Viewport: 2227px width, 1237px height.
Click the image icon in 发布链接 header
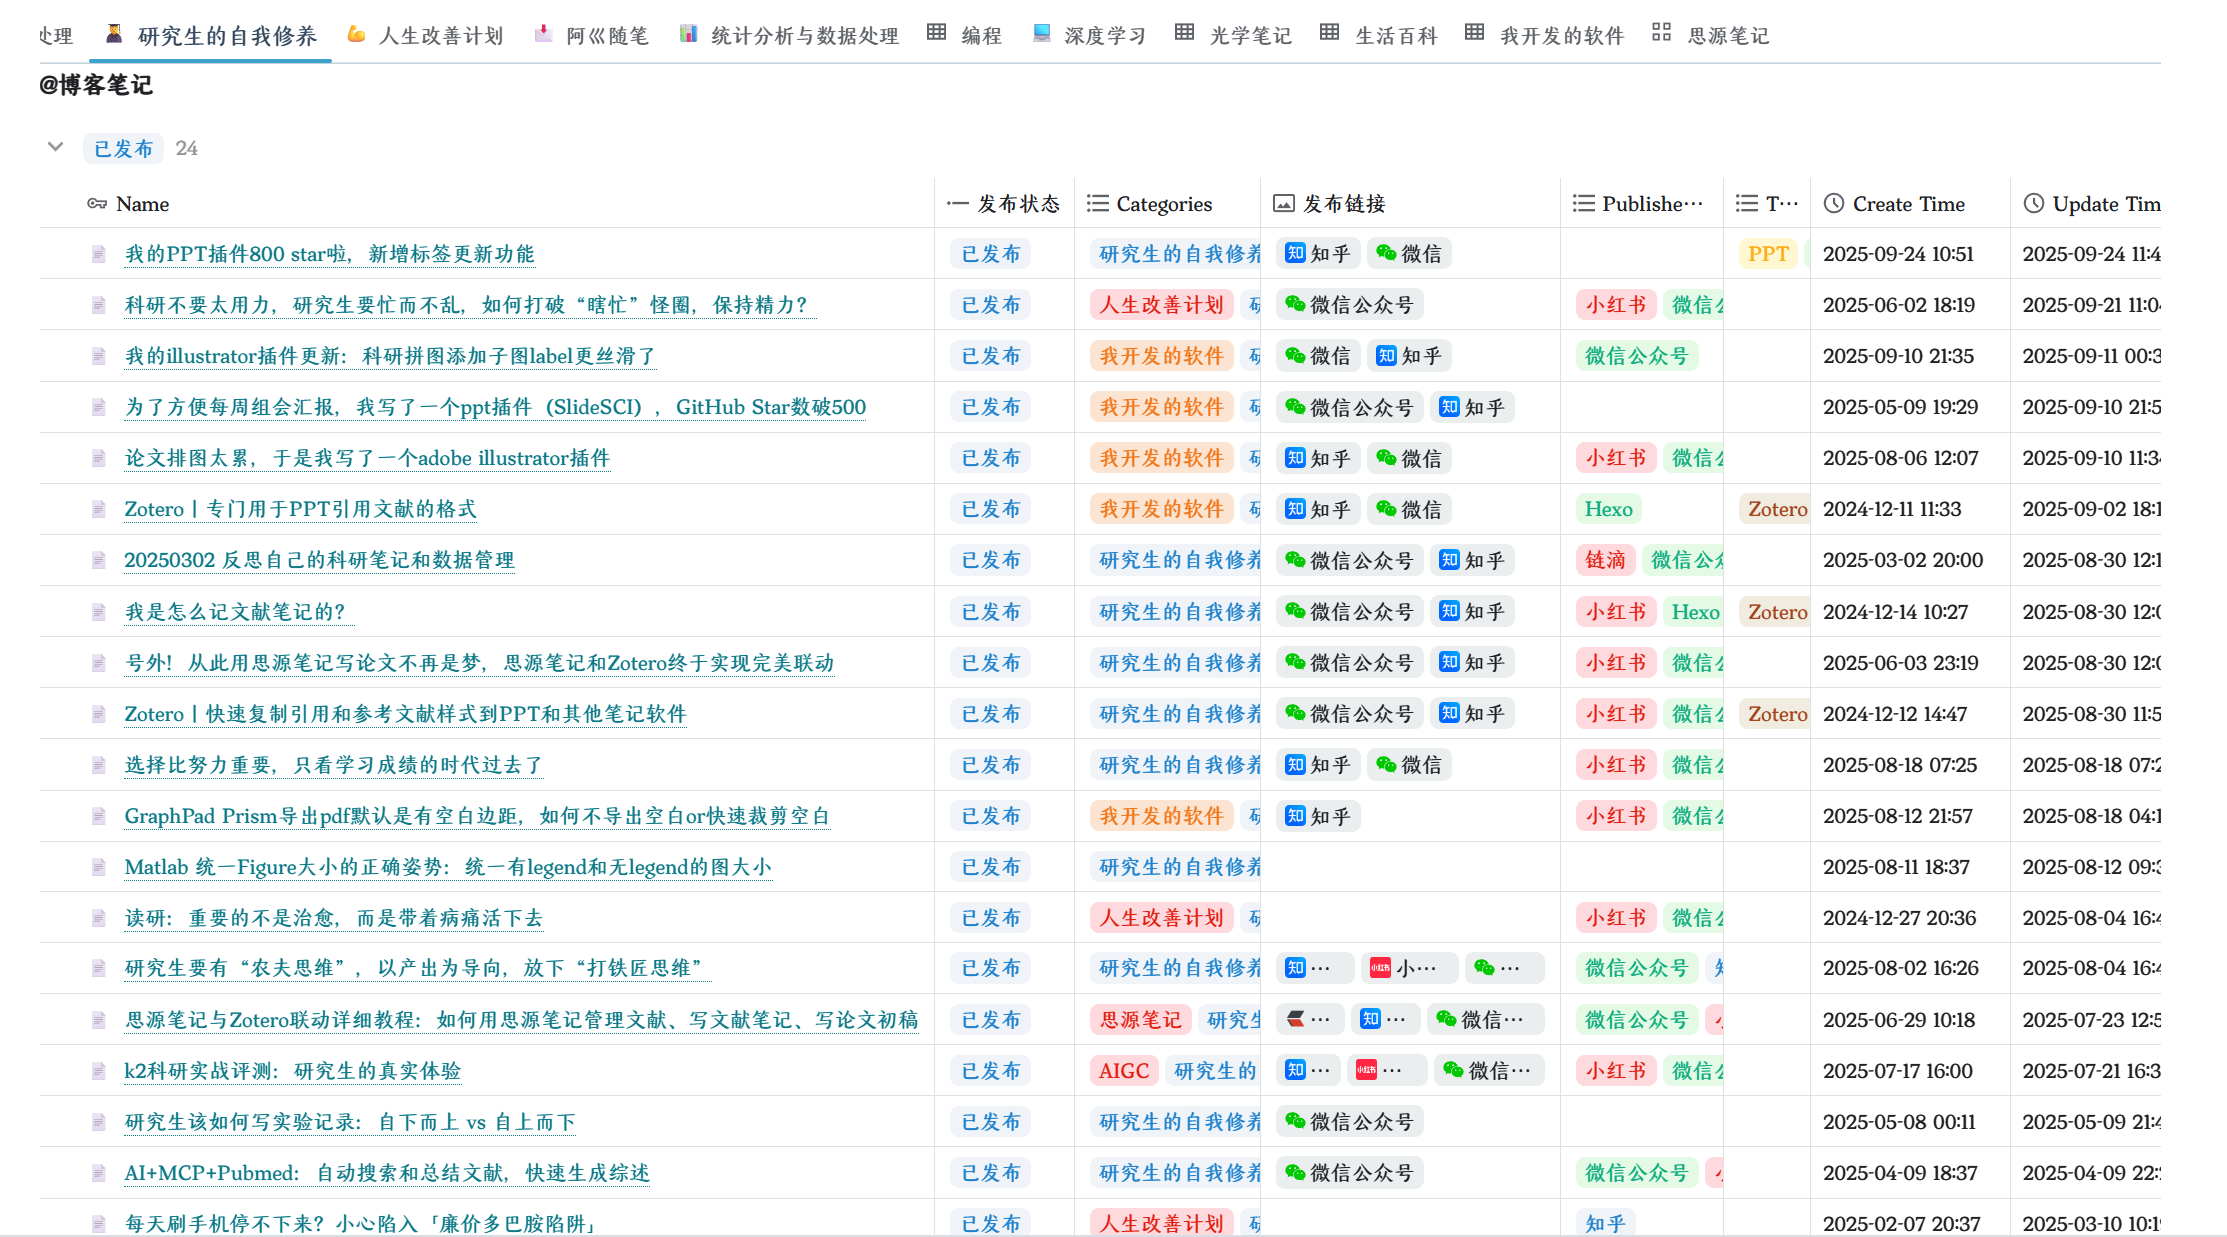1283,204
